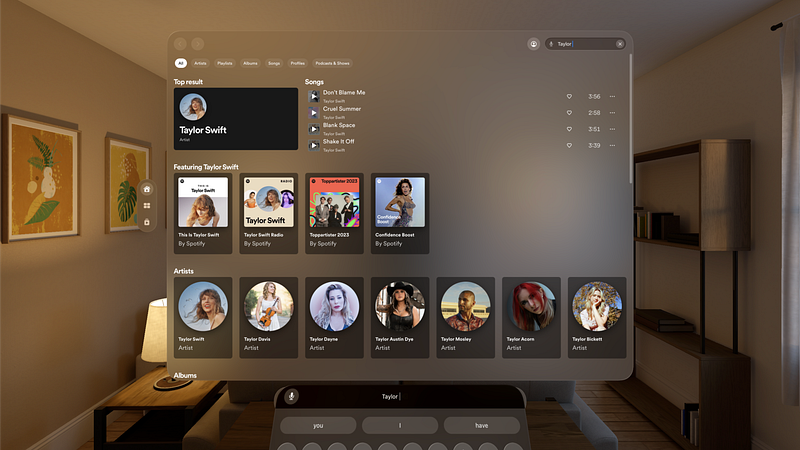Click the Don't Blame Me song title
800x450 pixels.
[x=344, y=93]
